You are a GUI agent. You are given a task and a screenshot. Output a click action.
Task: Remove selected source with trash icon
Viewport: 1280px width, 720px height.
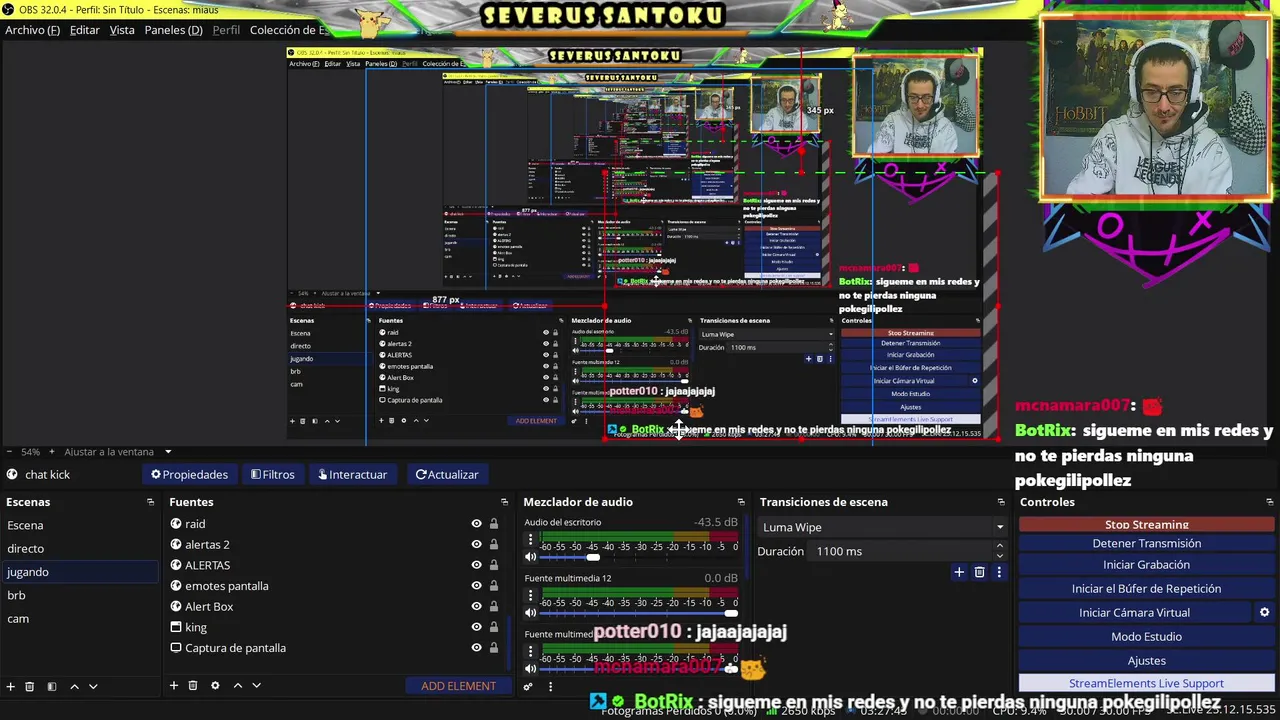[193, 686]
